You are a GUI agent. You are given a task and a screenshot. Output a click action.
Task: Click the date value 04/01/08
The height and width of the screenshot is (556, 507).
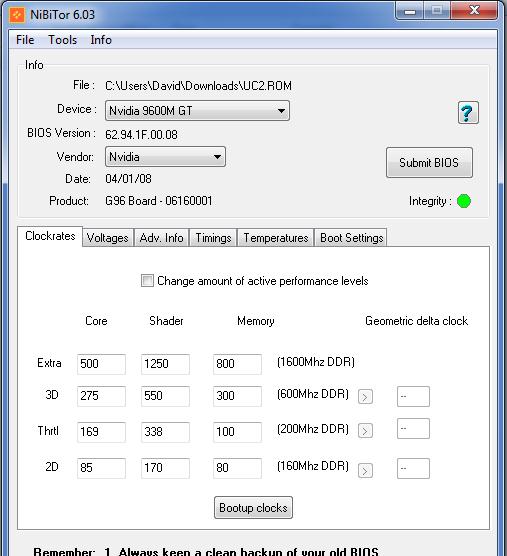[x=128, y=179]
